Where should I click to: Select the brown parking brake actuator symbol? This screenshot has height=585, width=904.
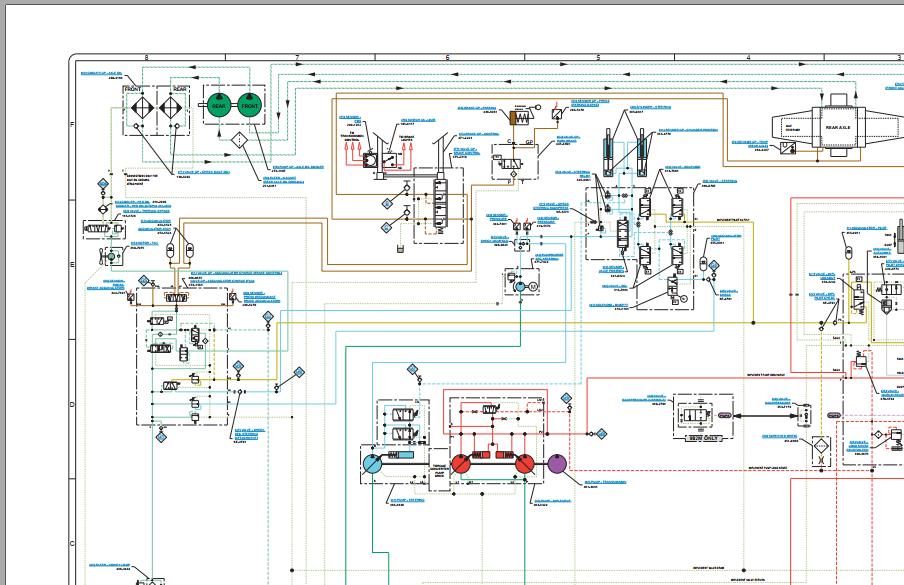(x=521, y=118)
